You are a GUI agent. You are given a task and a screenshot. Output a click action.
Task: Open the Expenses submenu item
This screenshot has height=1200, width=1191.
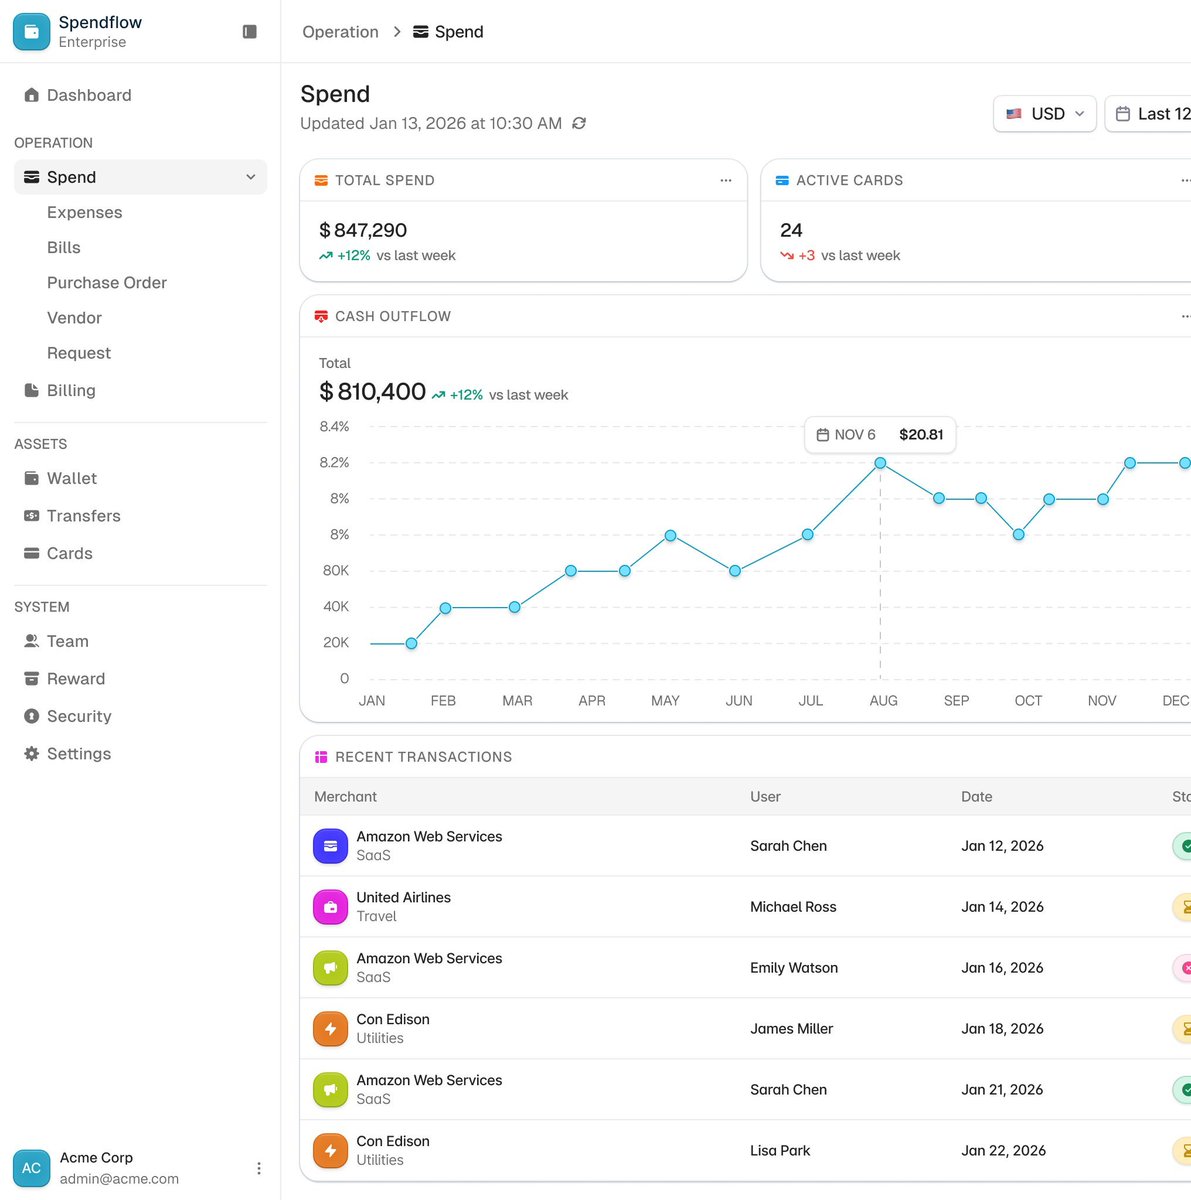85,212
